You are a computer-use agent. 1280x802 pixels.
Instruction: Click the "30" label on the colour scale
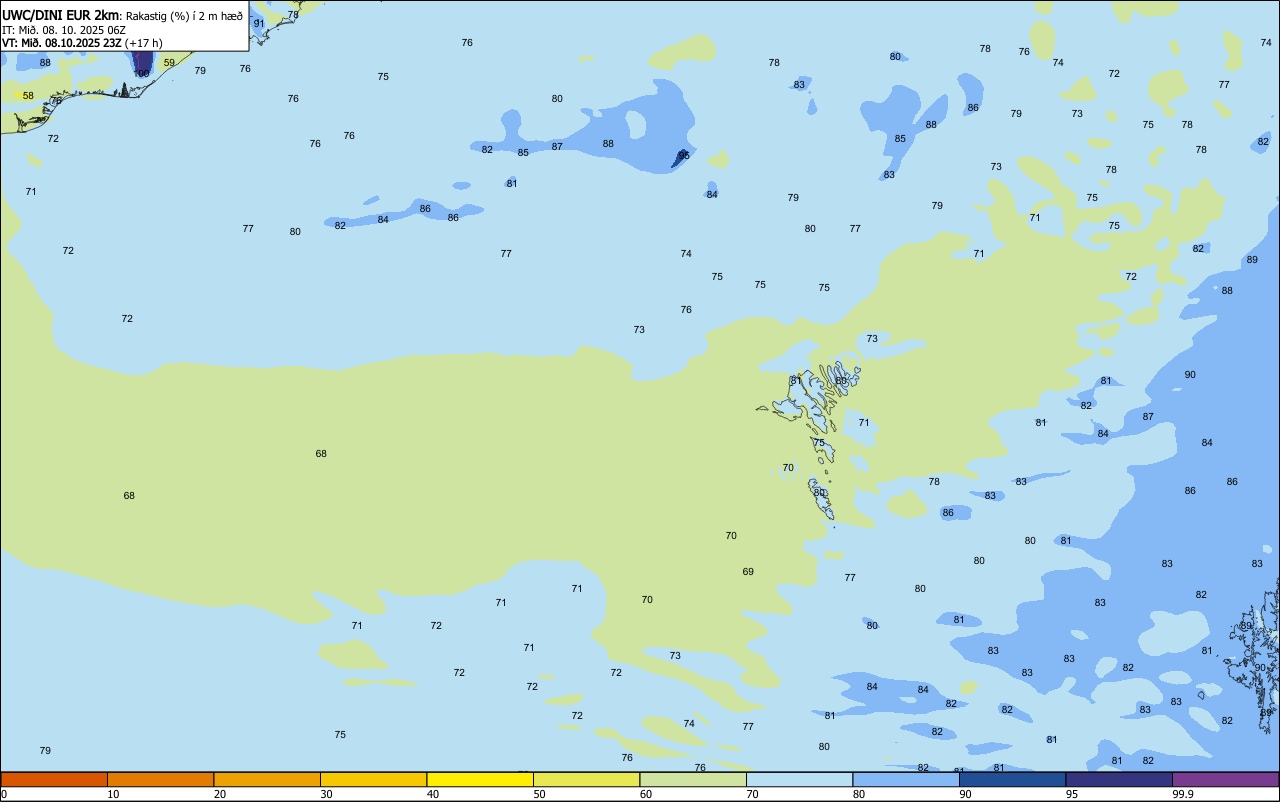(x=326, y=794)
